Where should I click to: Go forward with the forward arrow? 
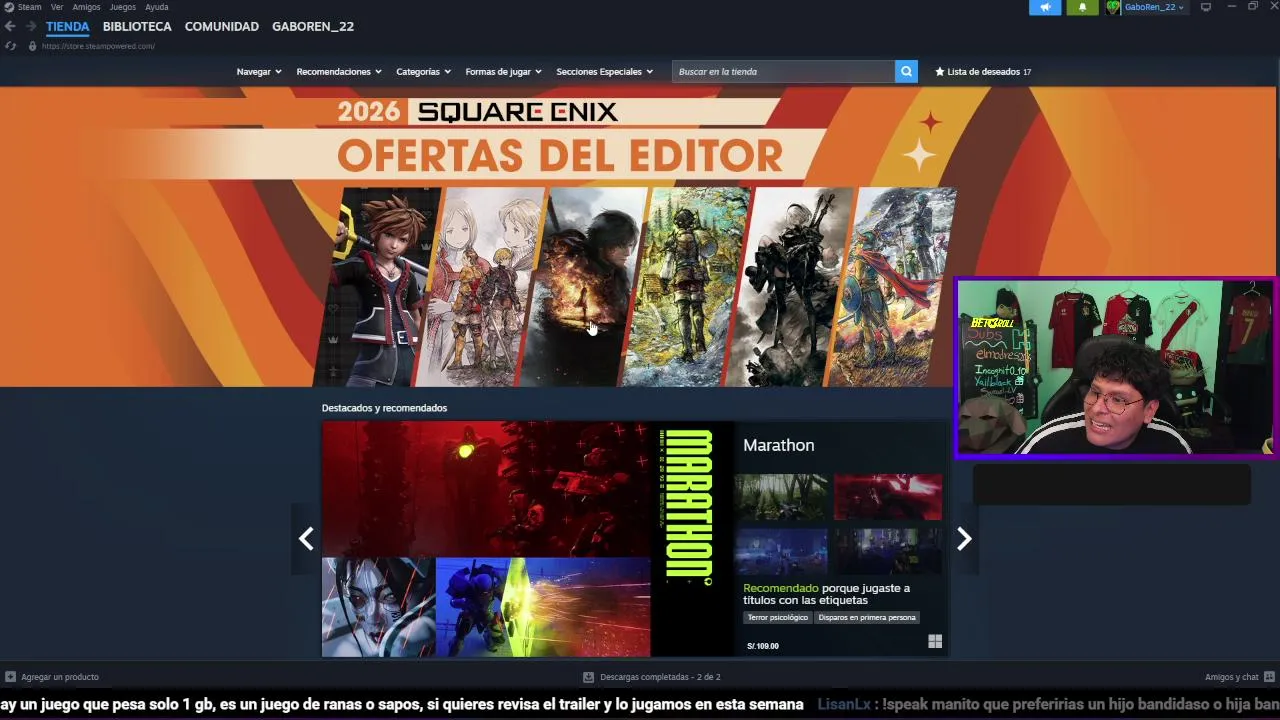tap(30, 27)
